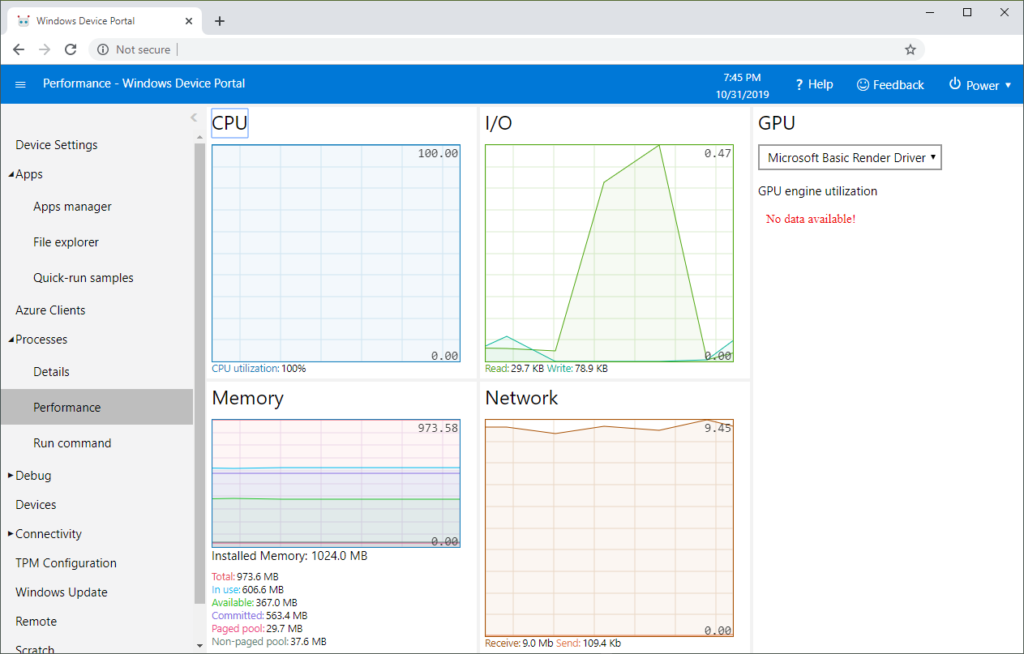This screenshot has width=1024, height=654.
Task: Click the browser forward arrow
Action: tap(44, 50)
